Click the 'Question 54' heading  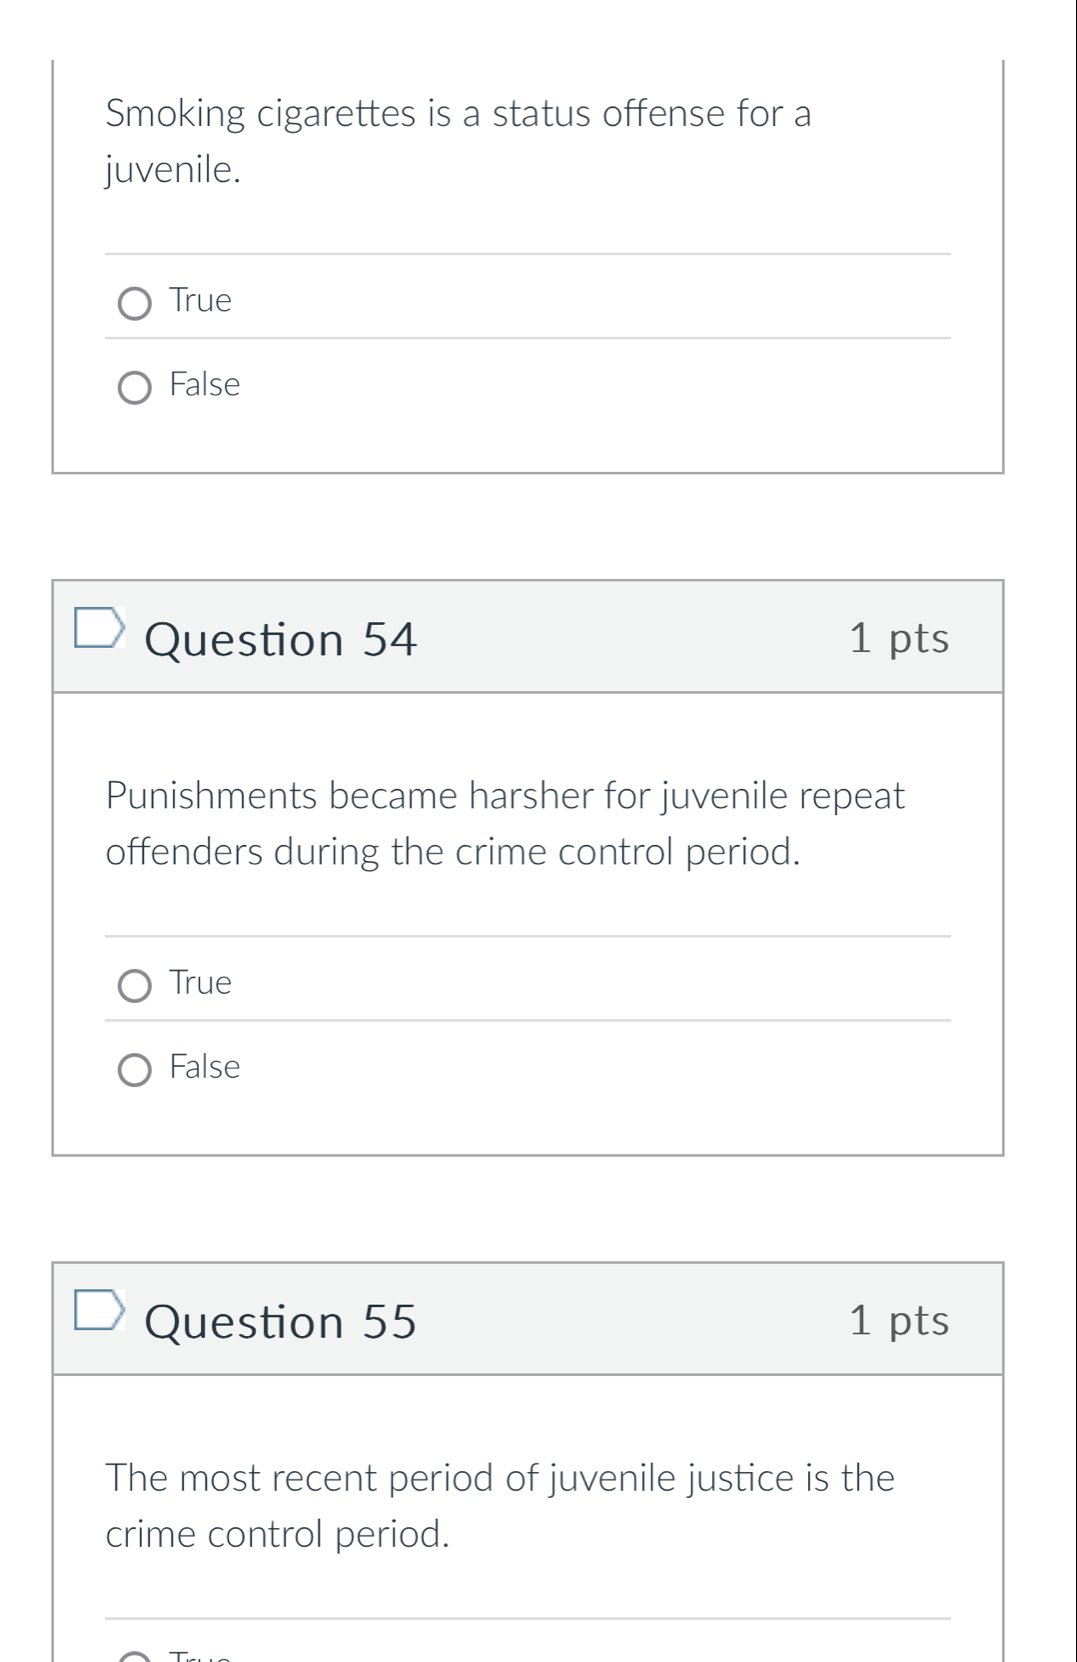coord(281,639)
